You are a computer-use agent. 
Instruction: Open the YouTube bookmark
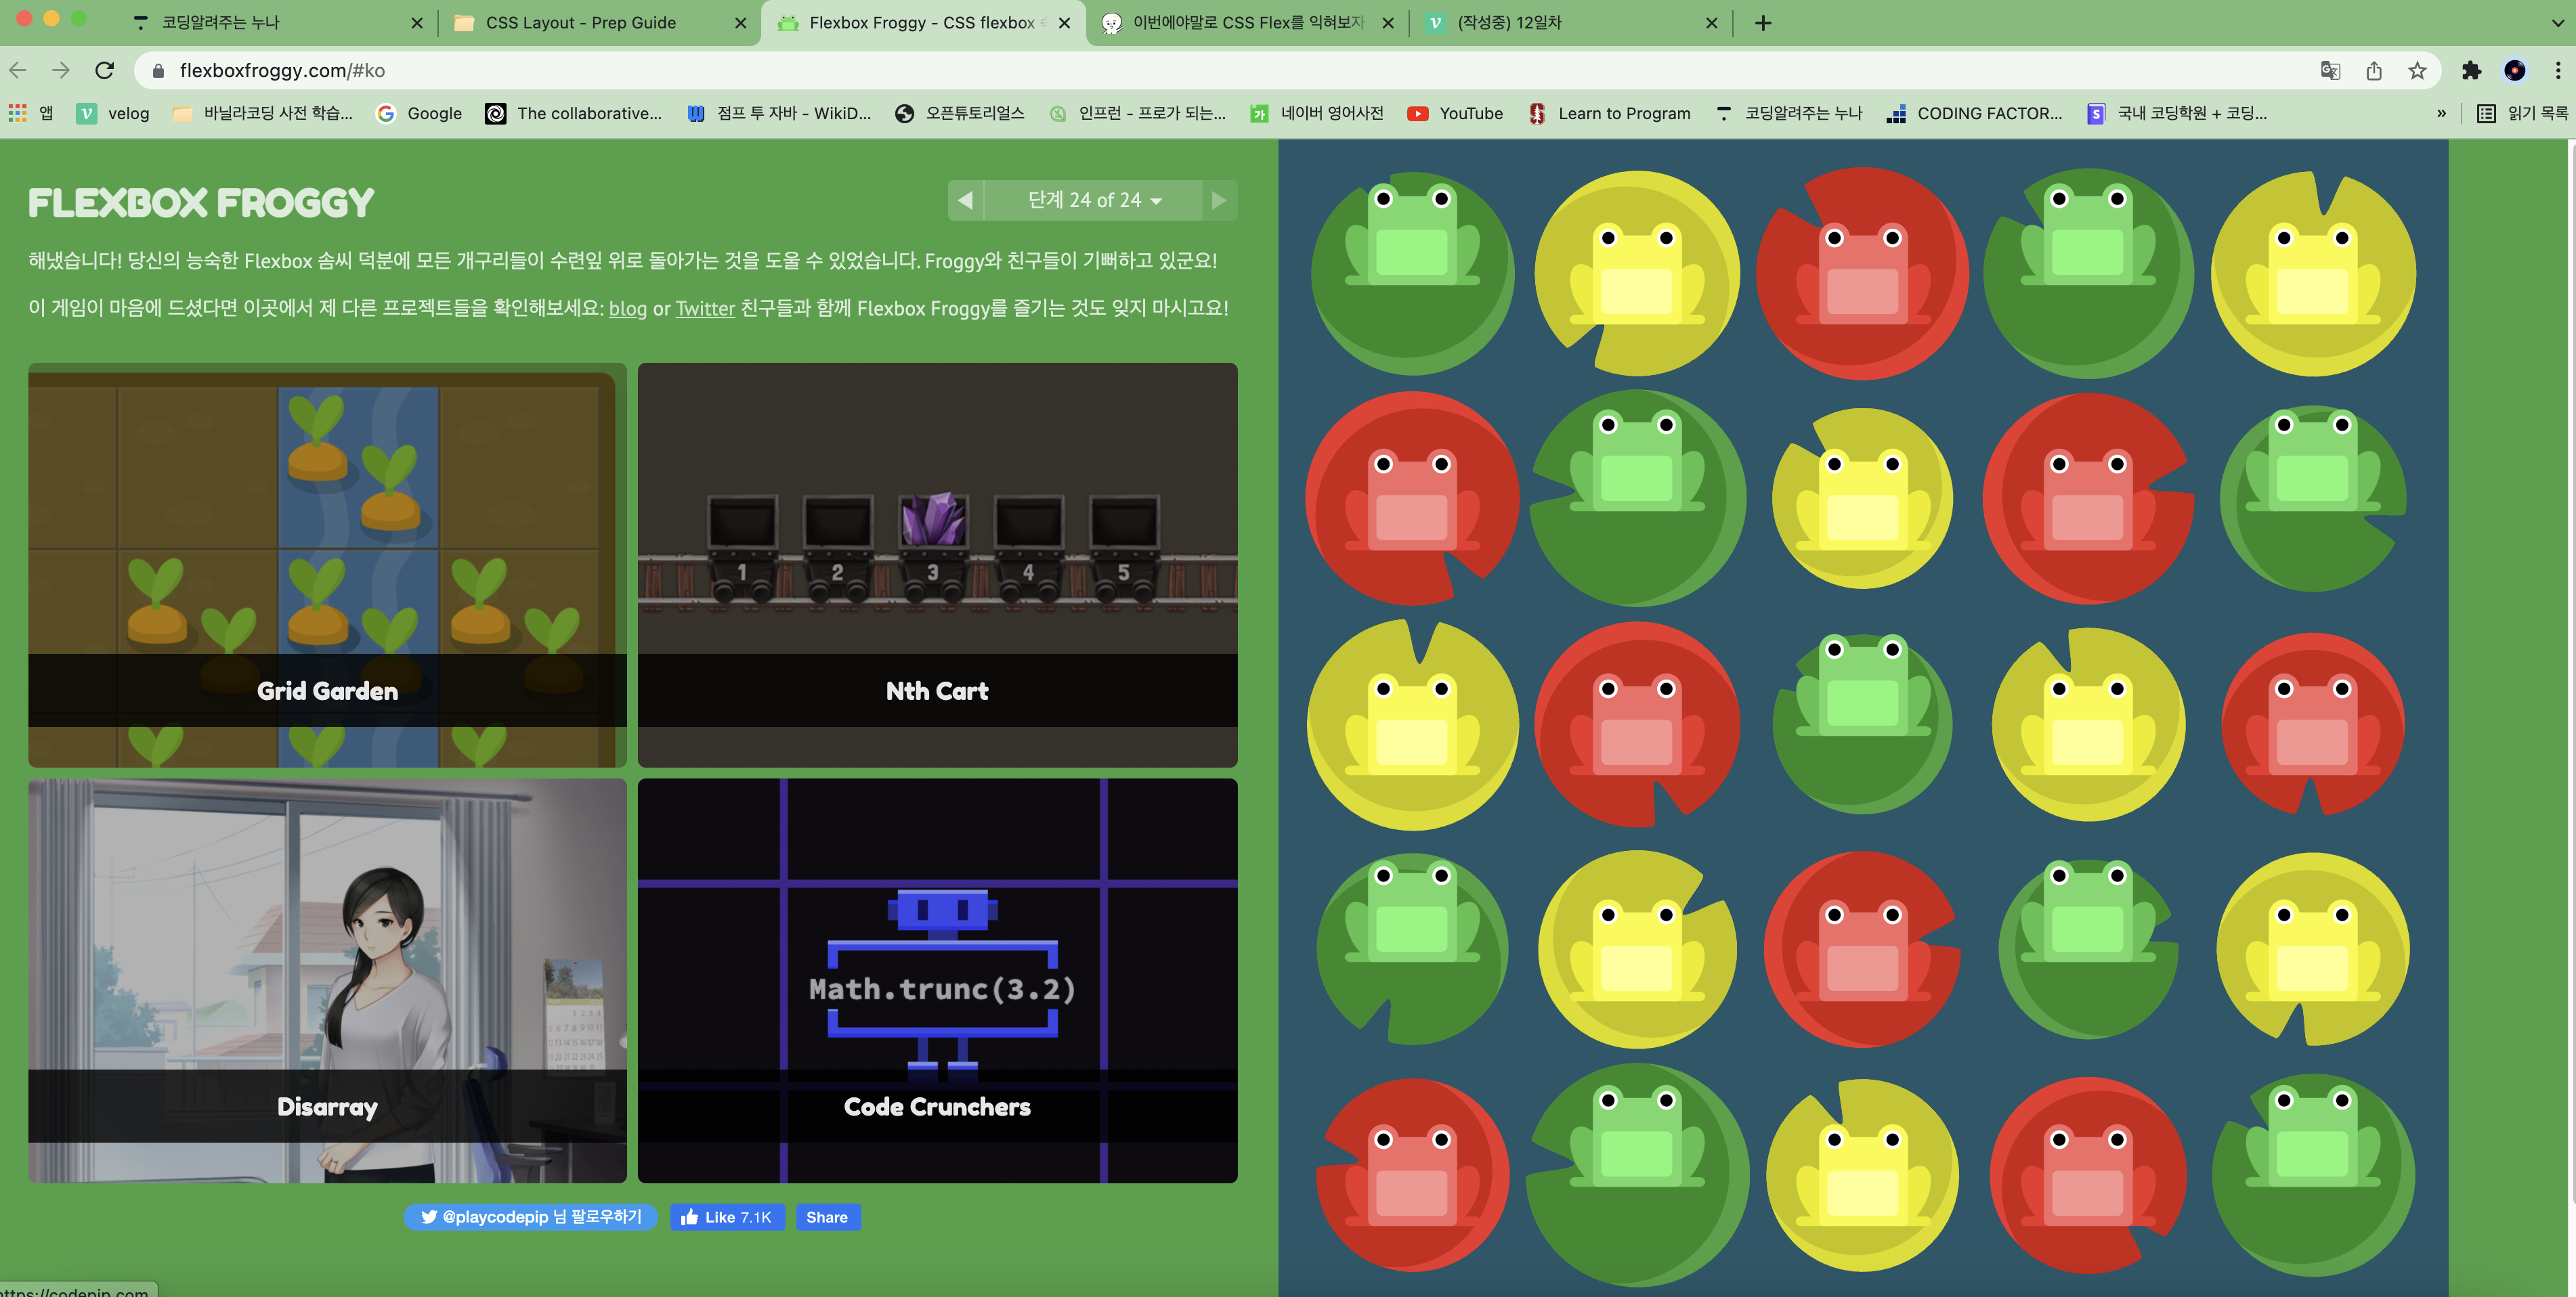pos(1454,113)
